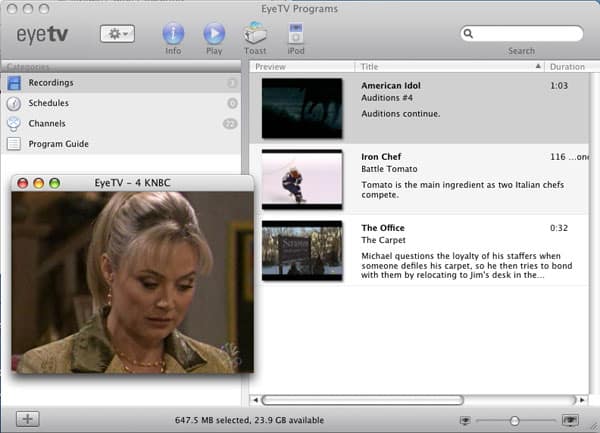This screenshot has width=600, height=433.
Task: Click the small thumbnail size icon
Action: tap(465, 421)
